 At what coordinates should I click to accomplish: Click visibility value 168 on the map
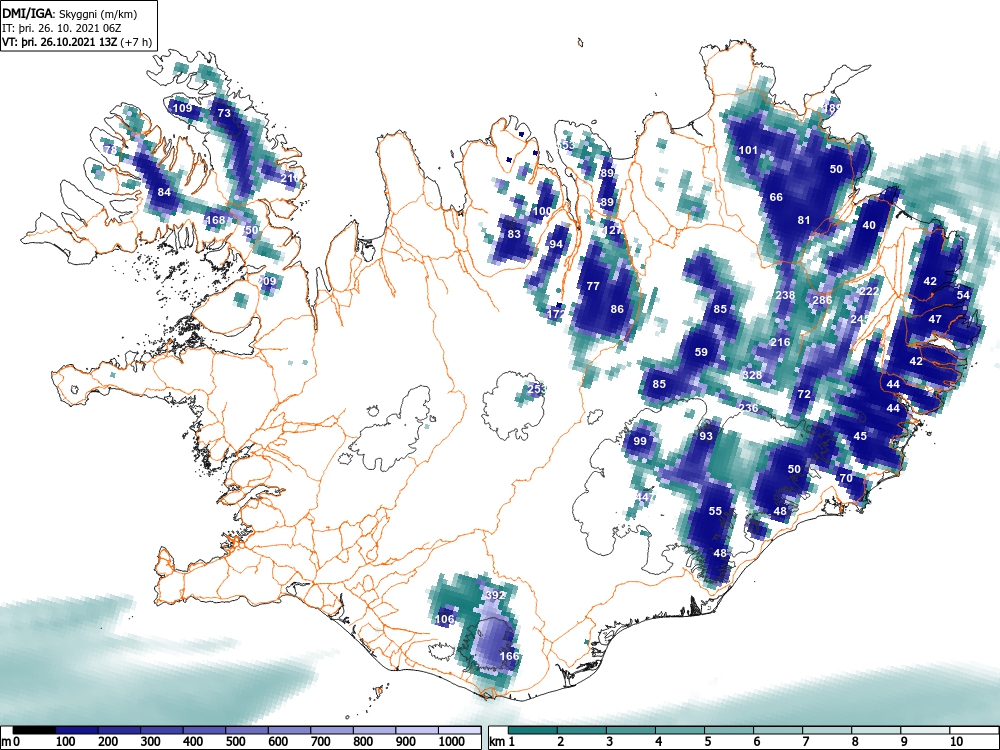(216, 220)
